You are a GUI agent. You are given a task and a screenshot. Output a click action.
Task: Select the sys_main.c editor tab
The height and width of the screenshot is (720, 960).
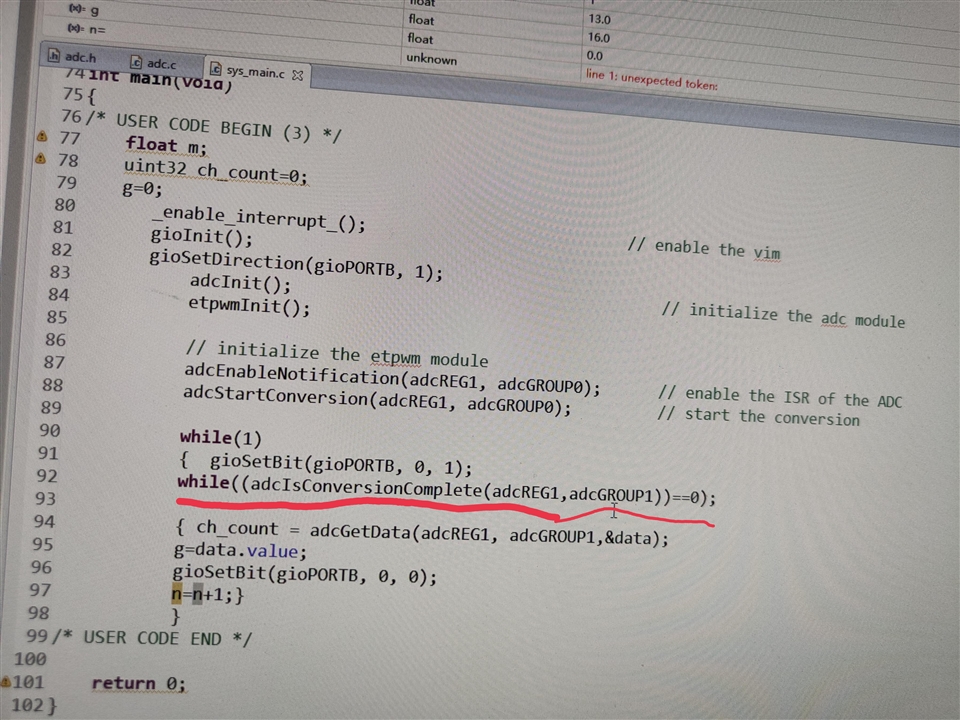pyautogui.click(x=256, y=72)
